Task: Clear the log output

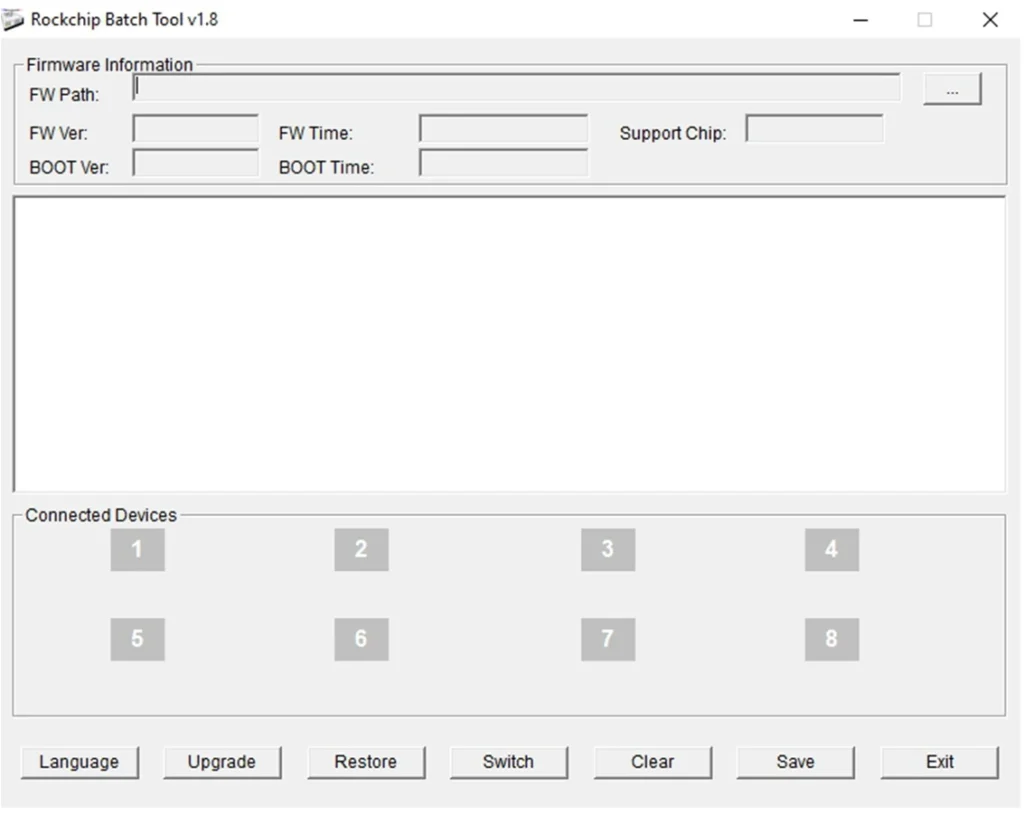Action: click(652, 763)
